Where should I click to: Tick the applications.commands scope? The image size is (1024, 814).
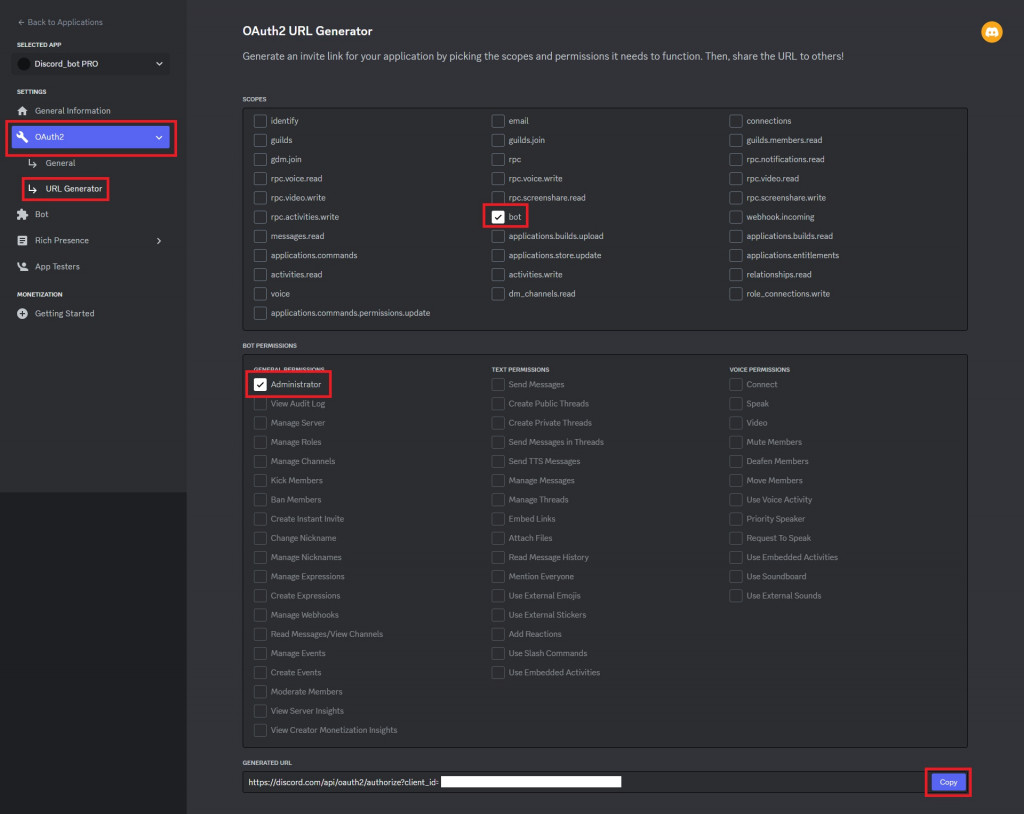(260, 255)
